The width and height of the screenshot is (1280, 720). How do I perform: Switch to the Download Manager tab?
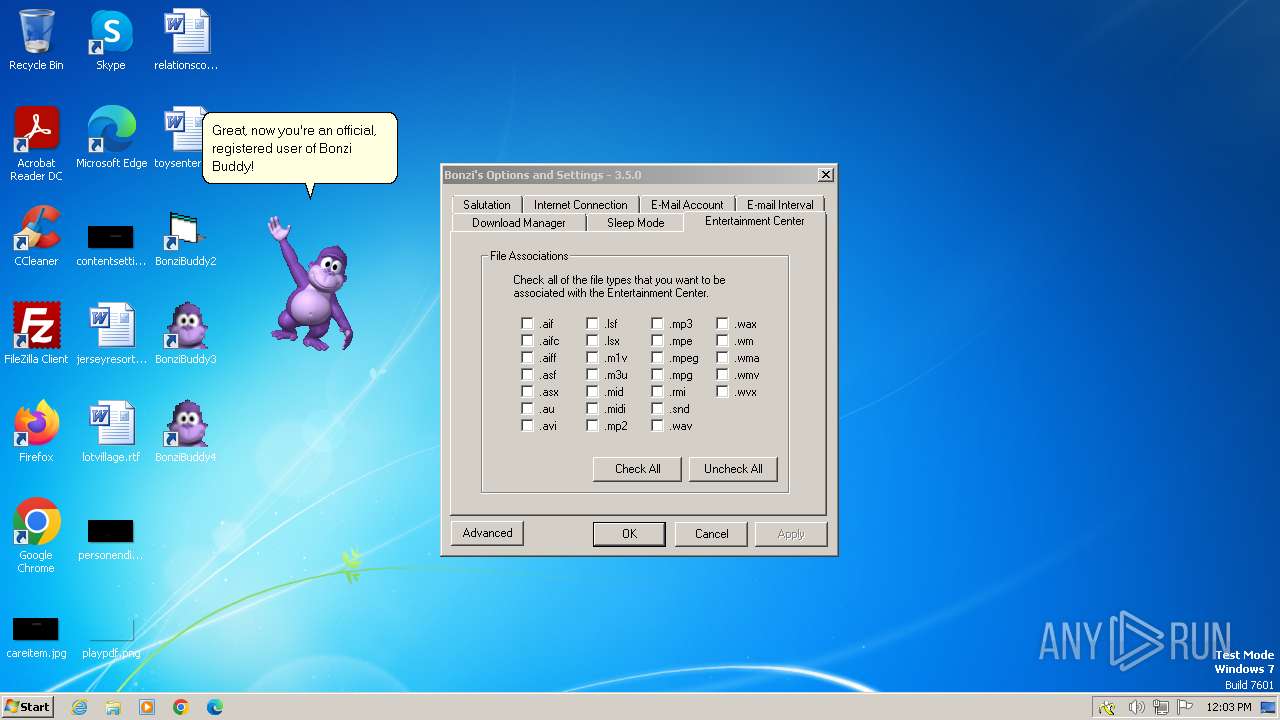pos(519,223)
